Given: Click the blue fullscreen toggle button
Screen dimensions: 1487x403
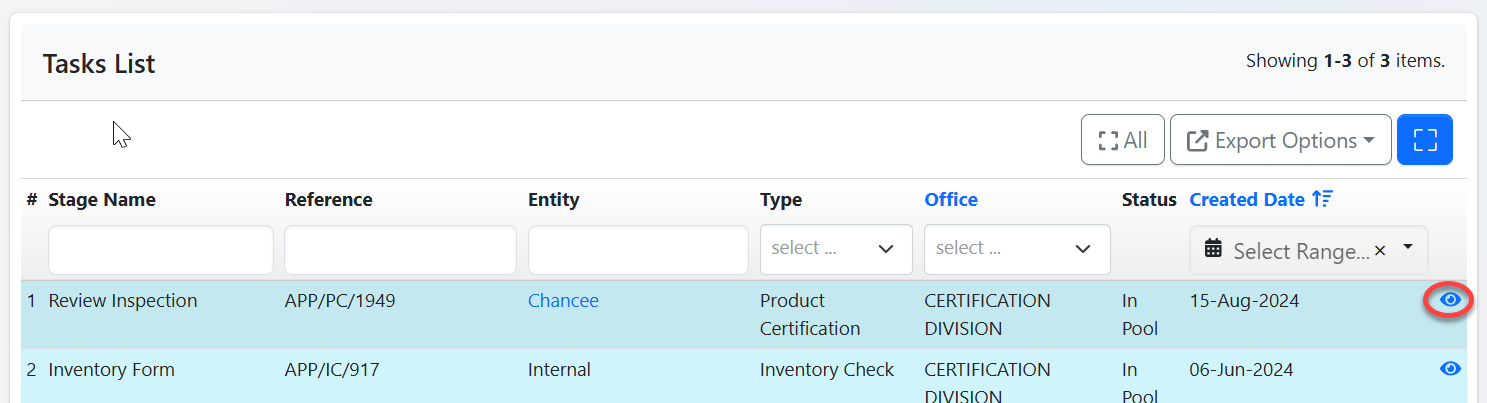Looking at the screenshot, I should click(x=1425, y=140).
